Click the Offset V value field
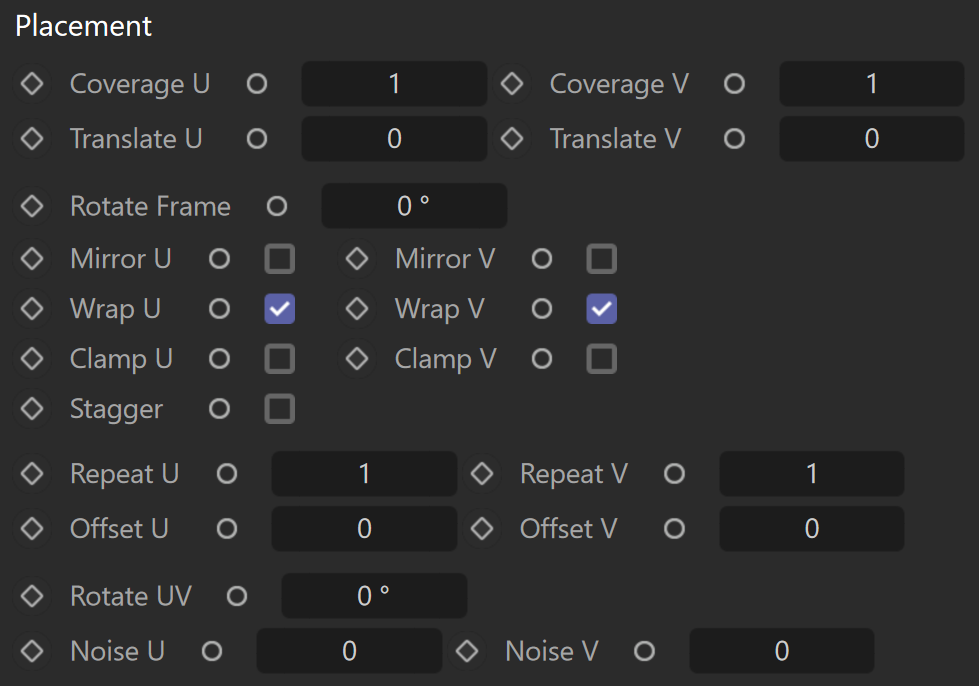The height and width of the screenshot is (686, 979). coord(812,529)
